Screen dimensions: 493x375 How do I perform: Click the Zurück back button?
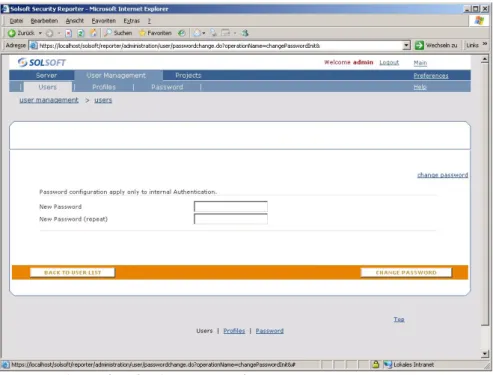21,33
